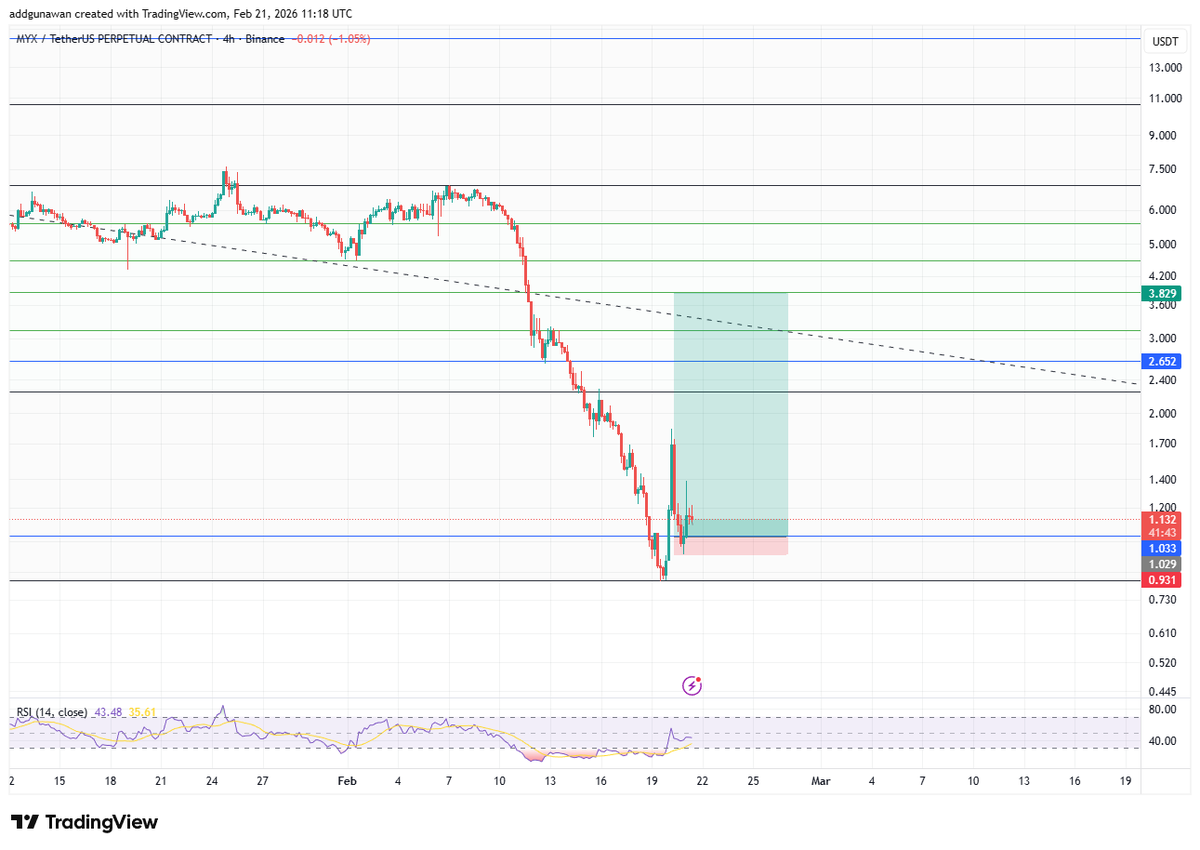Click the 1.029 grey price label

click(x=1163, y=564)
